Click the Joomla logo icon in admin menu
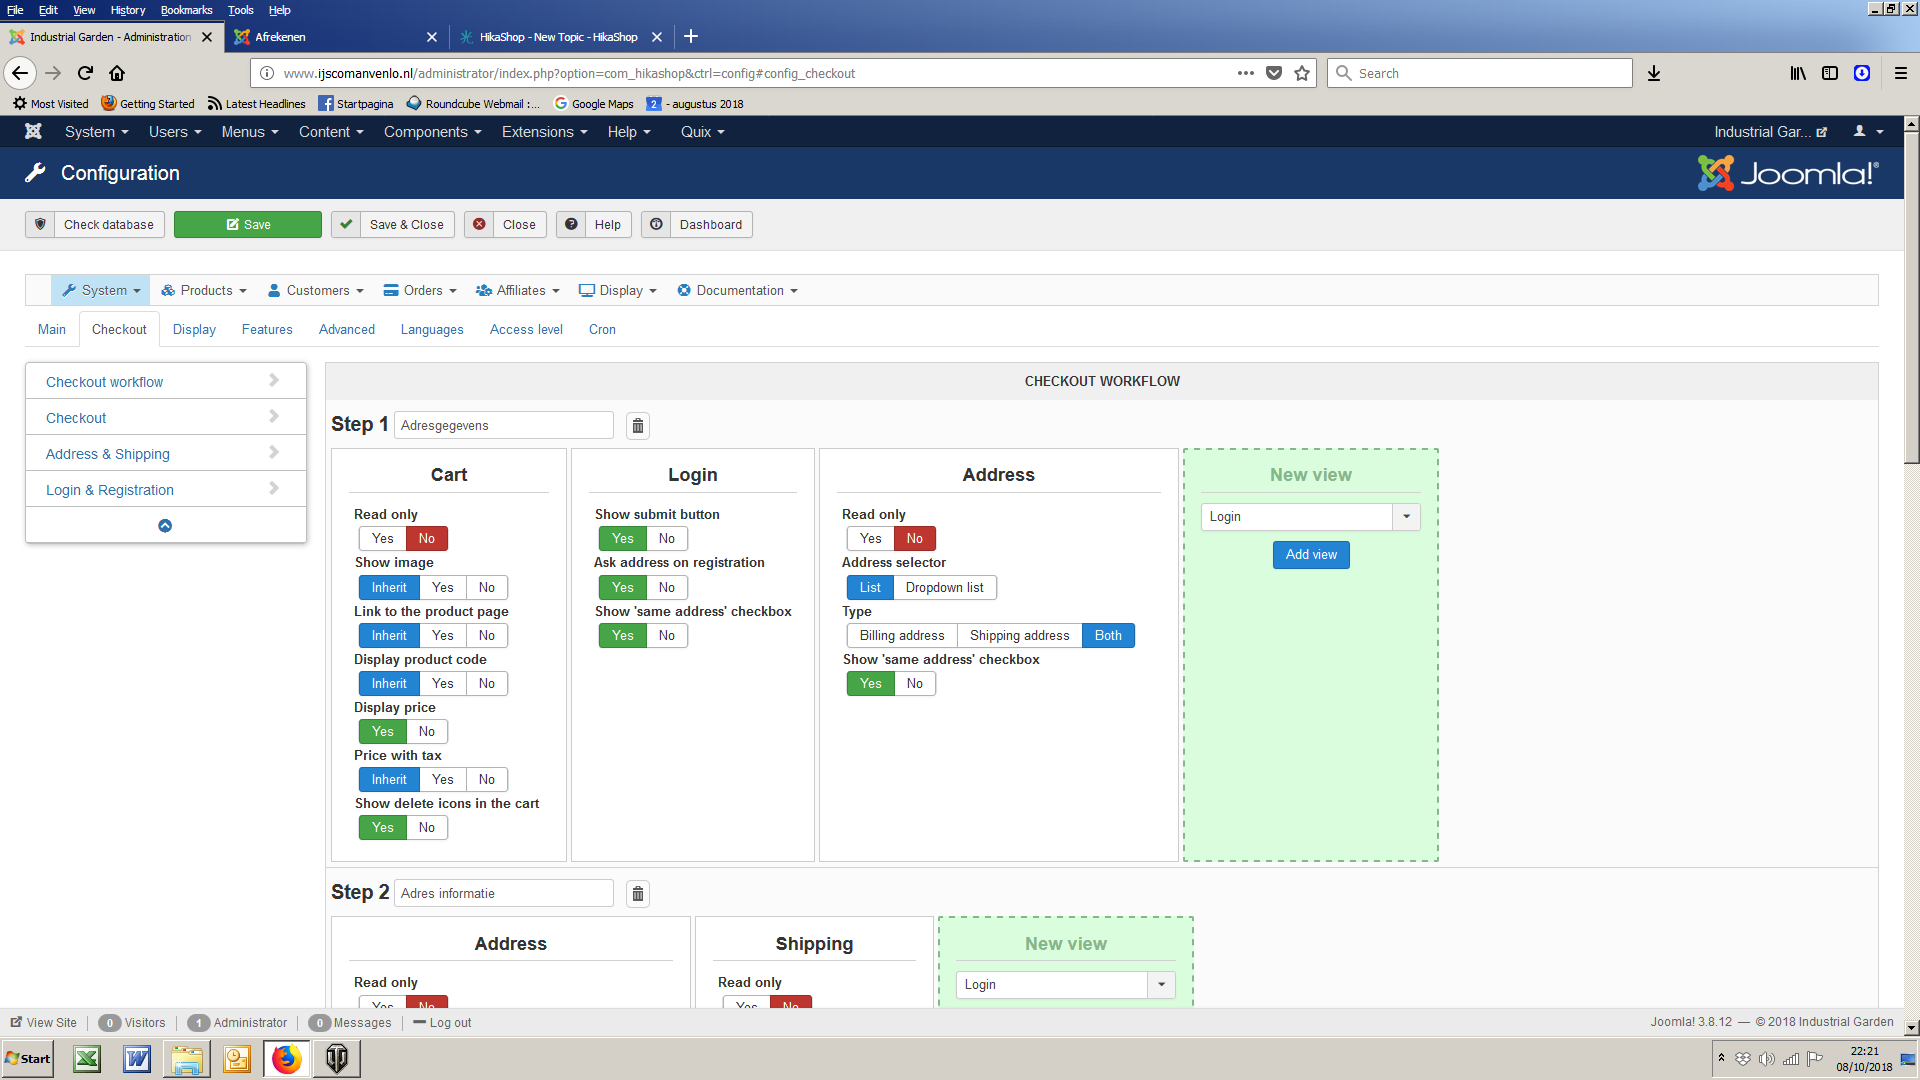Screen dimensions: 1920x1080 (x=33, y=132)
